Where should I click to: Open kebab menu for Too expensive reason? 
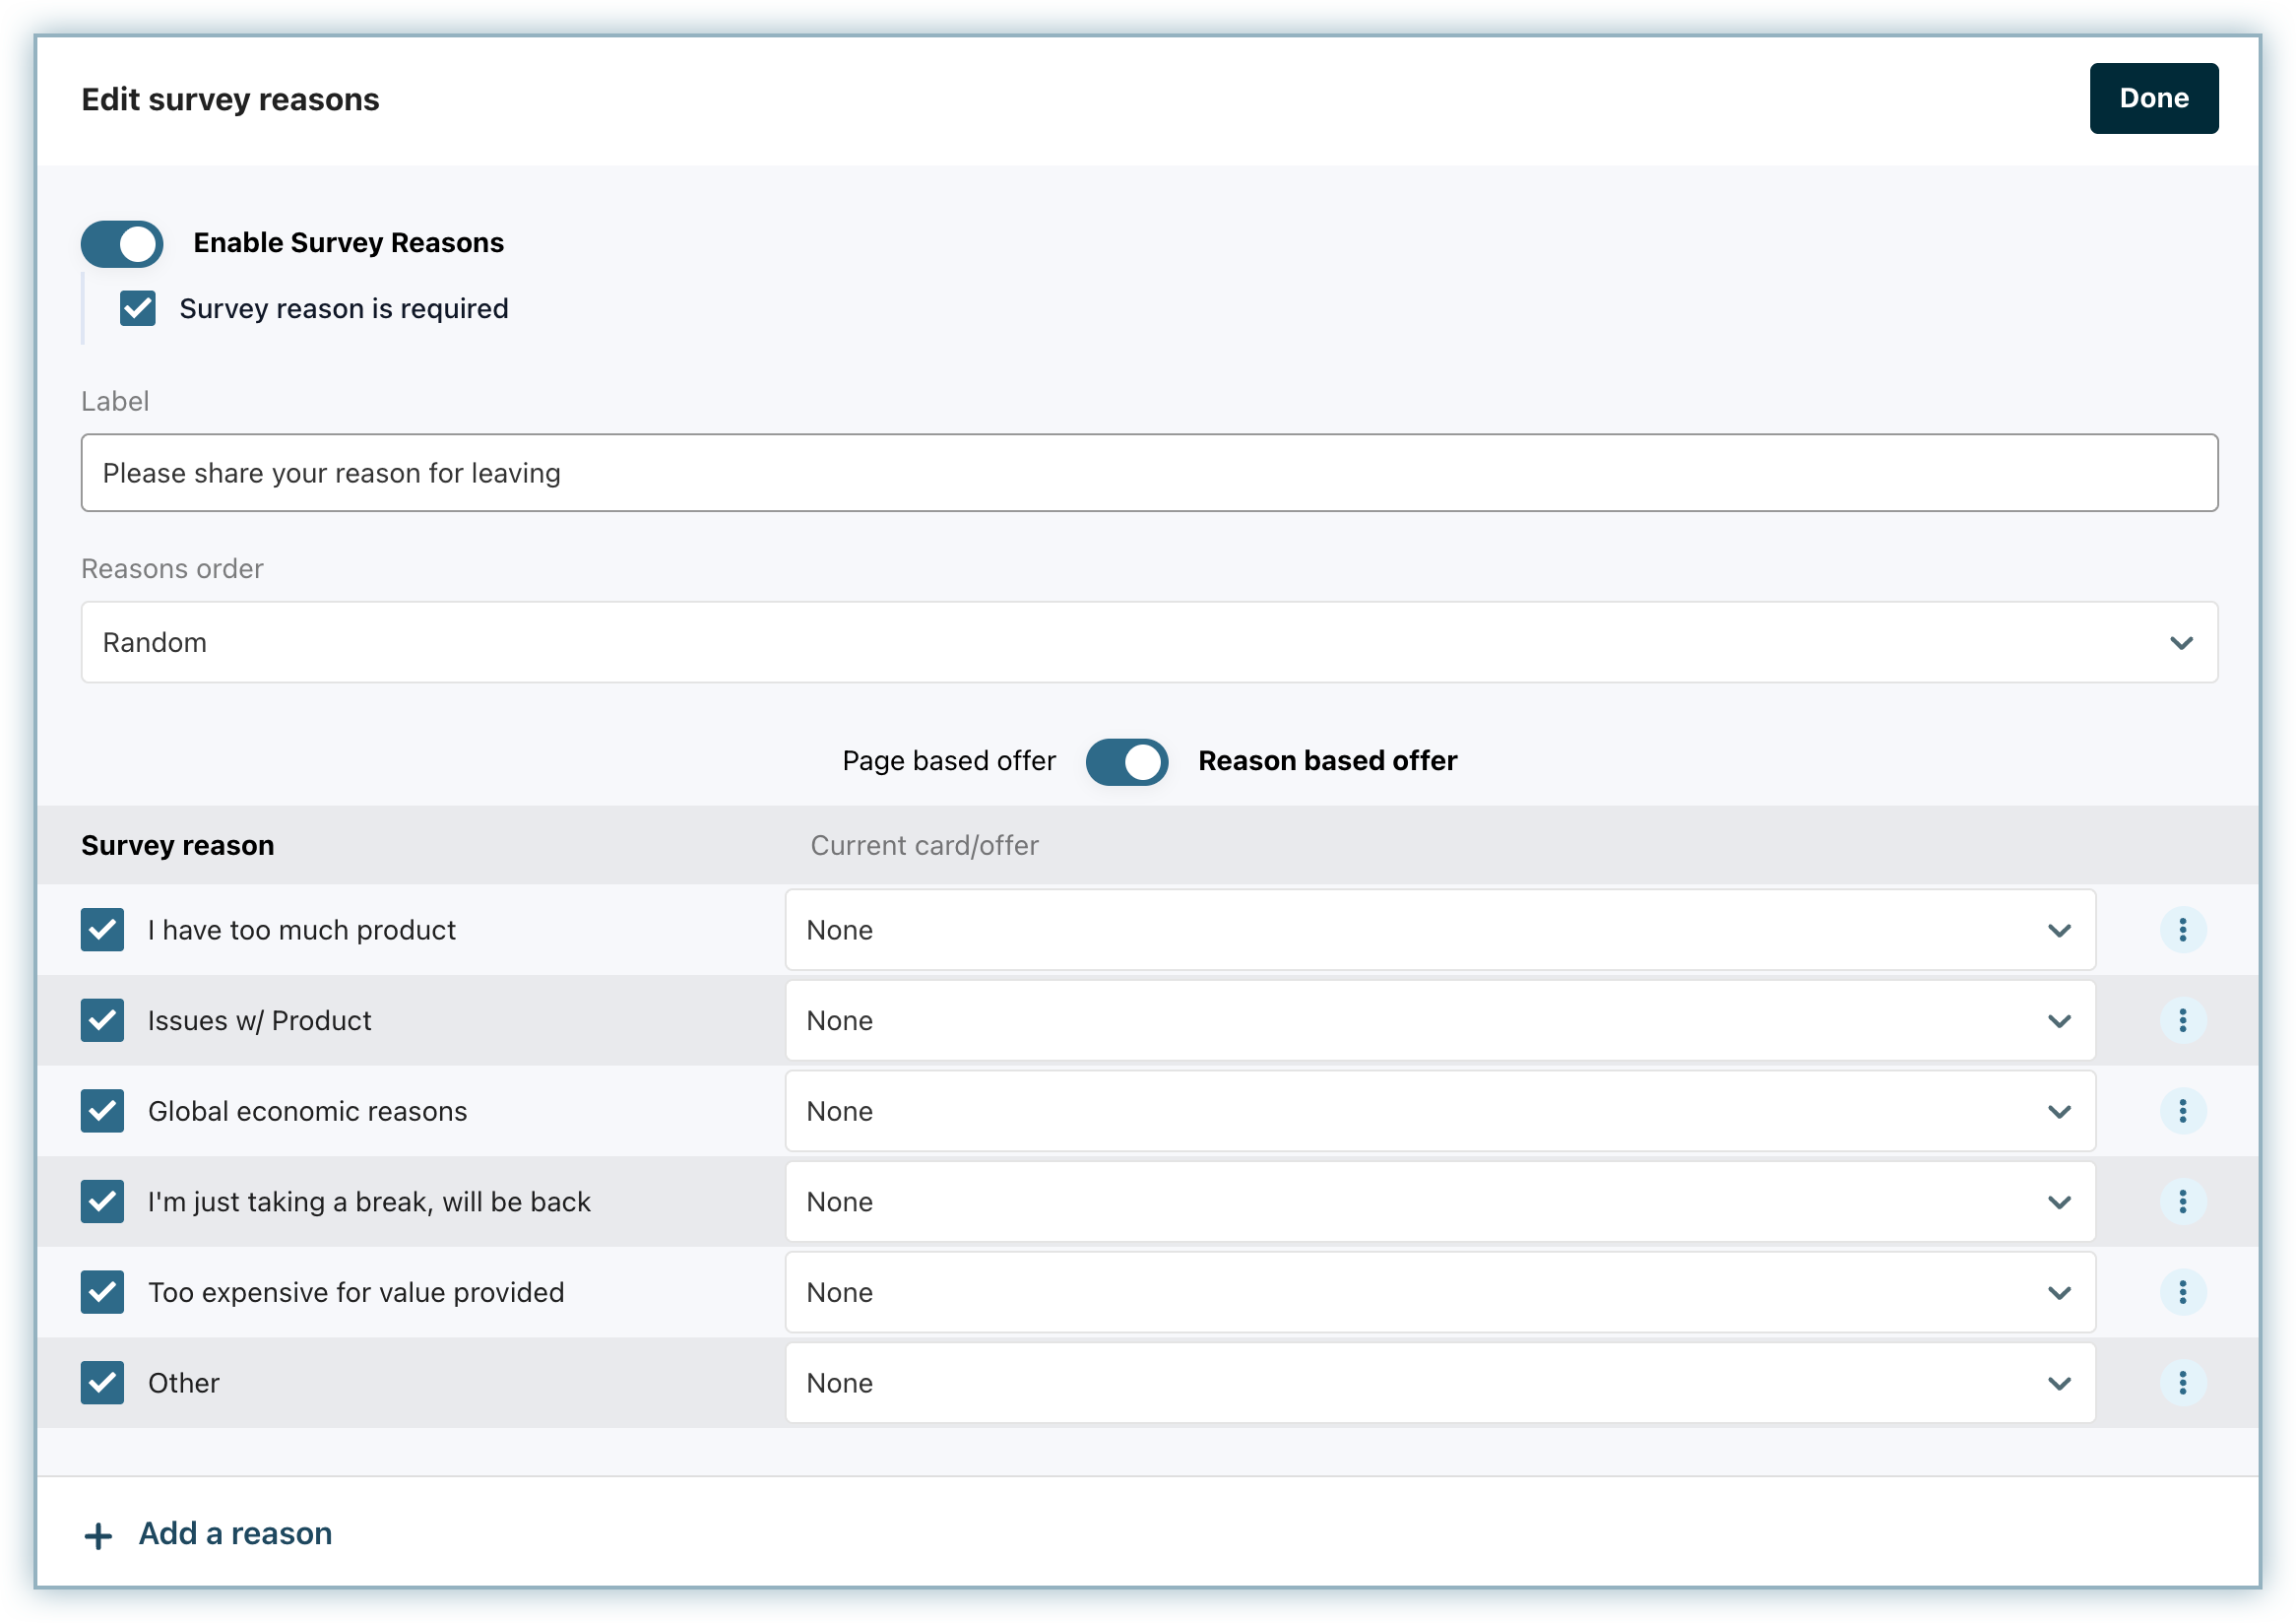point(2182,1292)
